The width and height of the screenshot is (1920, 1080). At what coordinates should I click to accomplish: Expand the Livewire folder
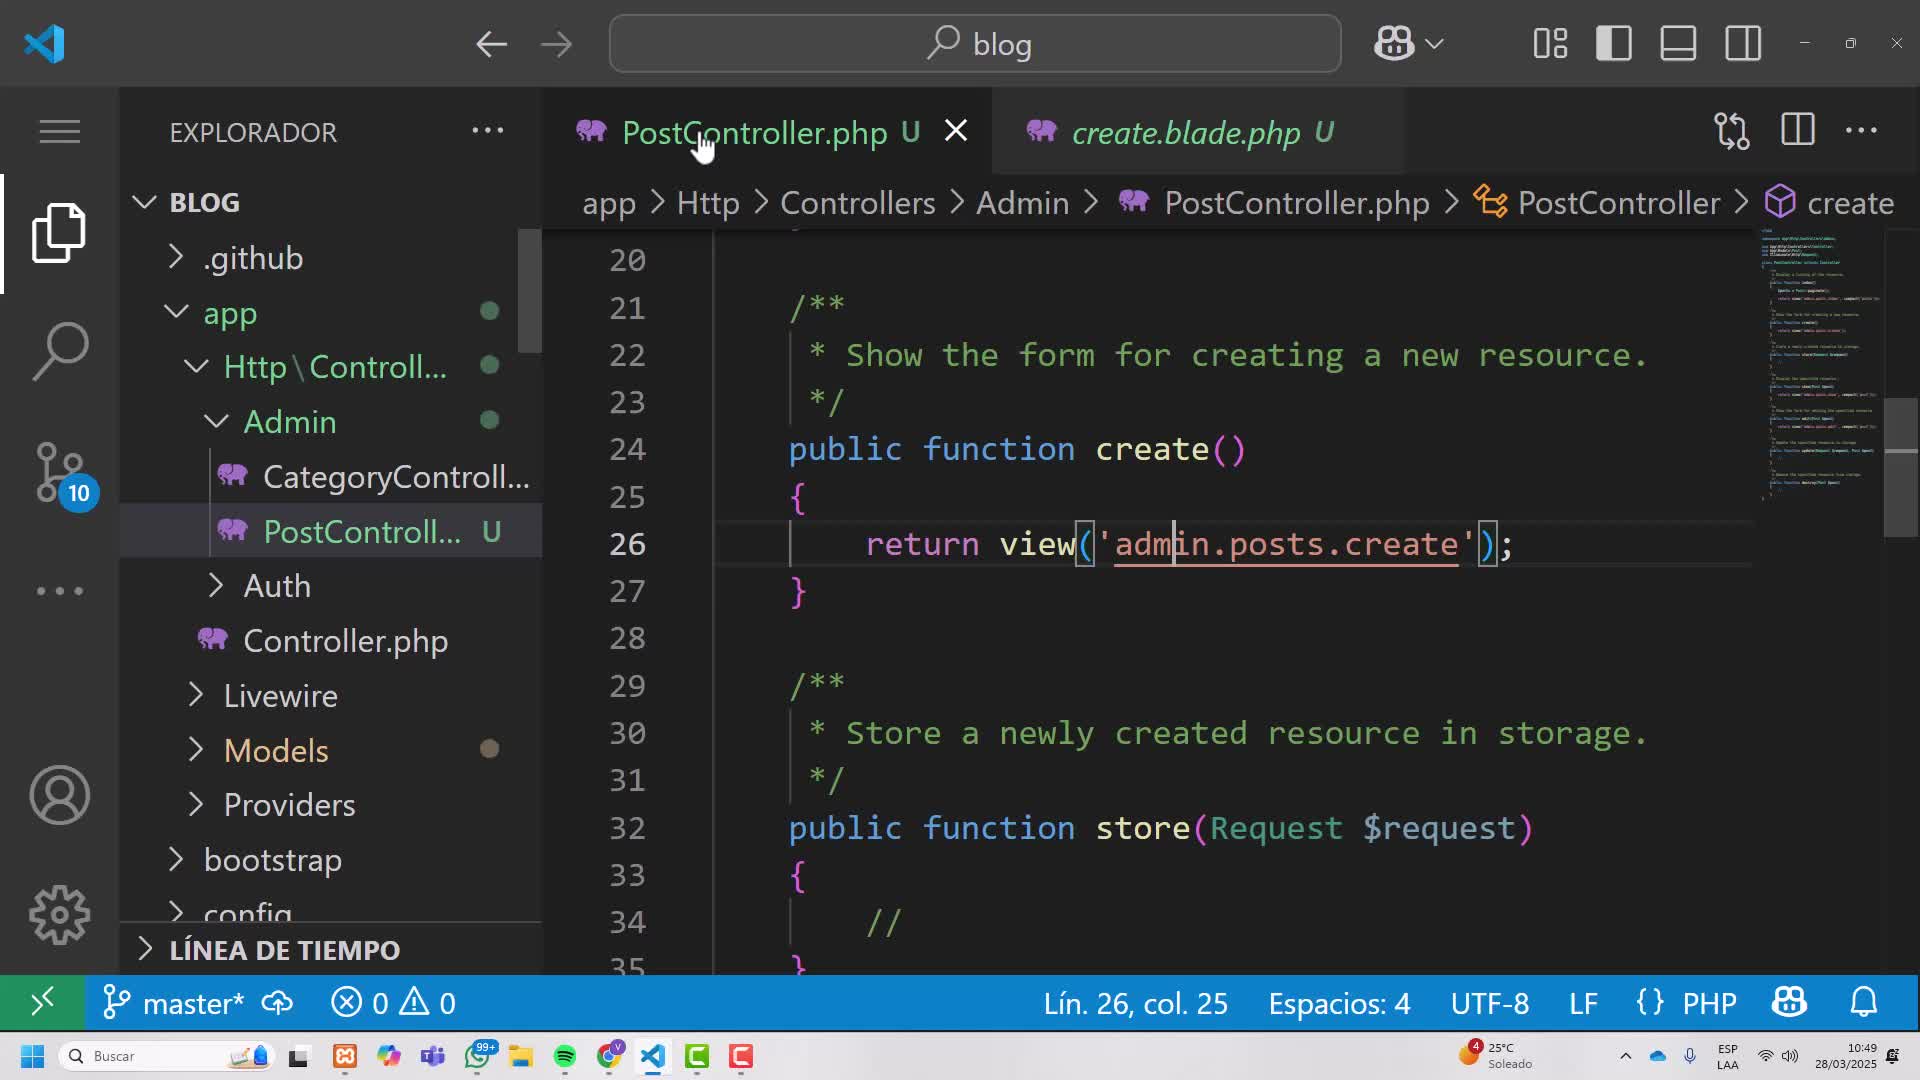pos(280,695)
